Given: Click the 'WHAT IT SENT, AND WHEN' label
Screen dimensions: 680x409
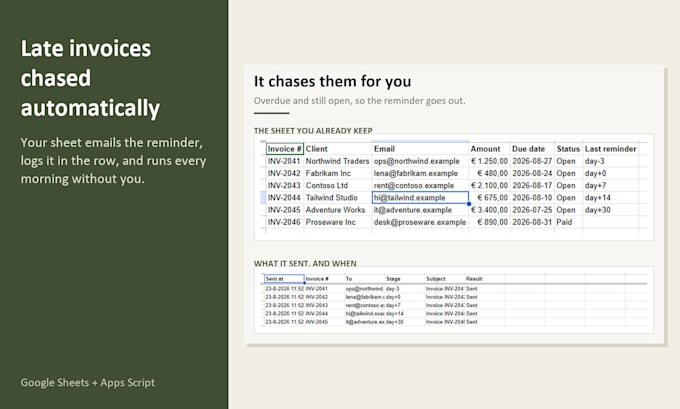Looking at the screenshot, I should click(x=305, y=263).
